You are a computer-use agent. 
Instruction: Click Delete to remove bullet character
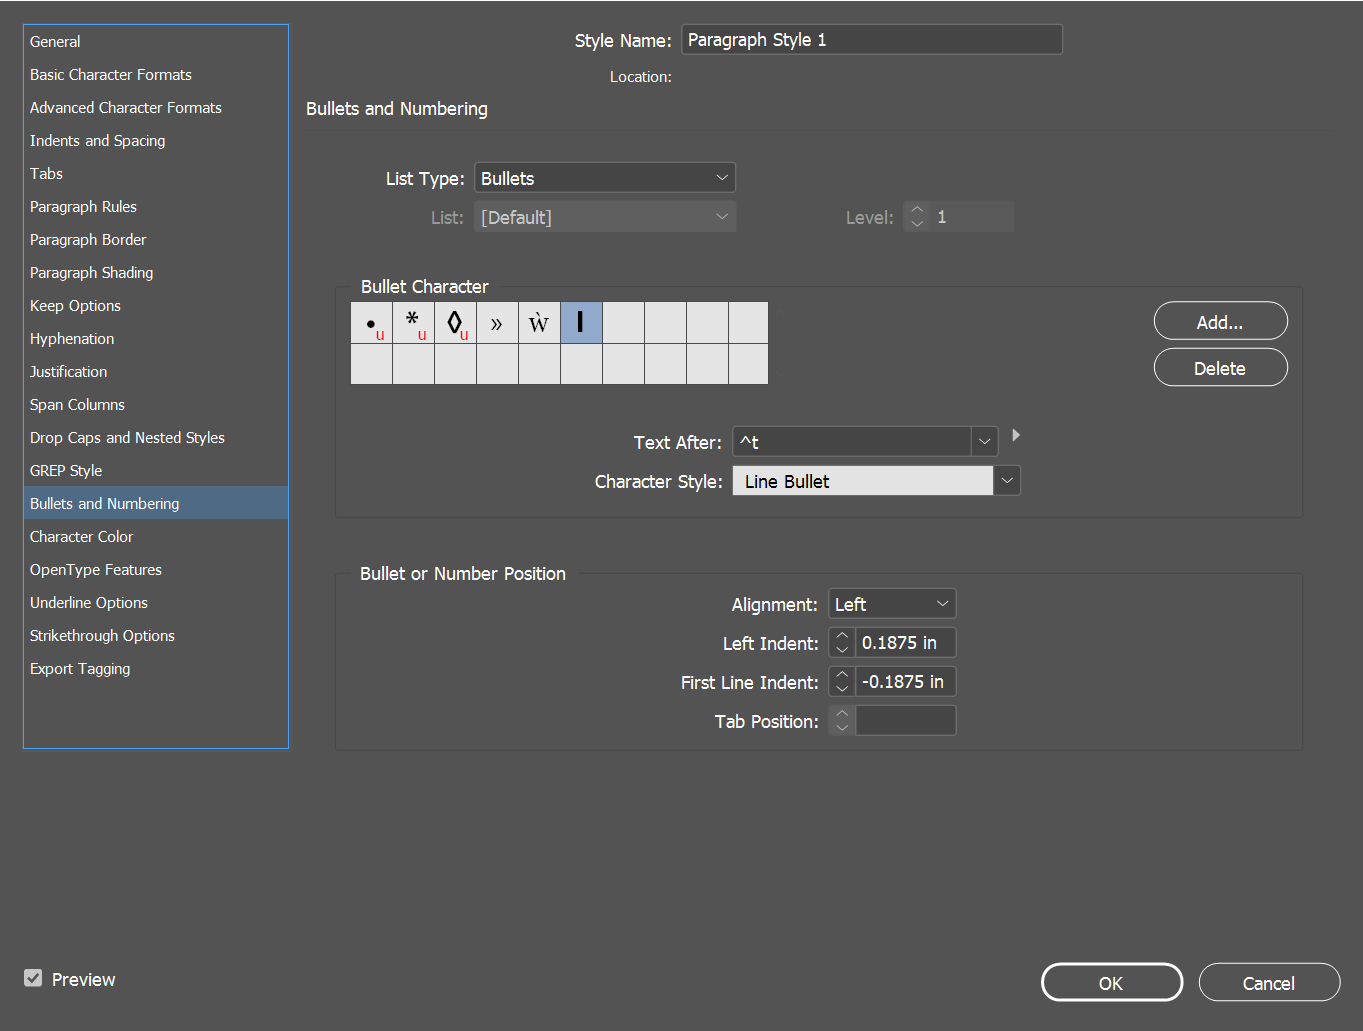[x=1220, y=367]
